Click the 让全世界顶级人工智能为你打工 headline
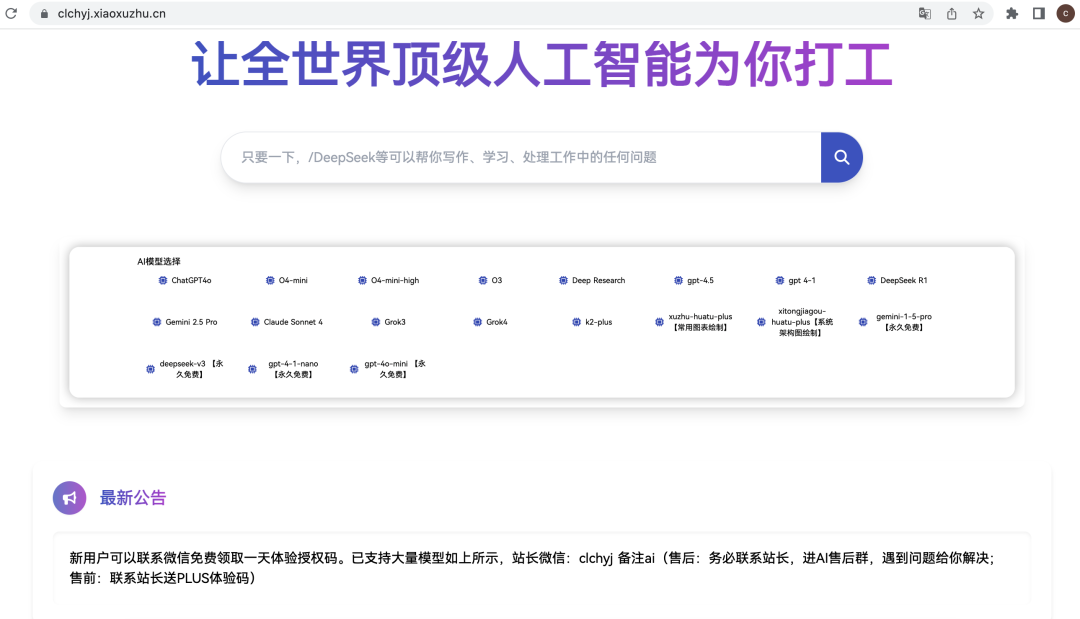Image resolution: width=1080 pixels, height=619 pixels. tap(542, 65)
